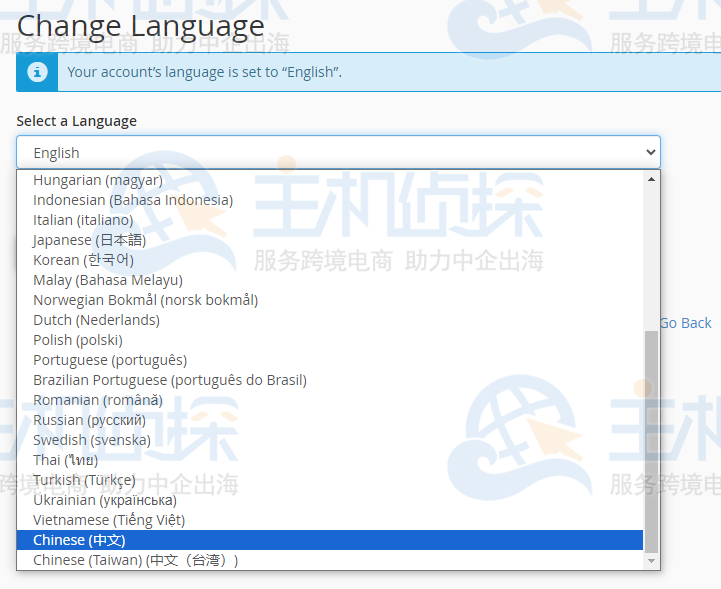
Task: Click the list scrollbar down arrow
Action: click(651, 561)
